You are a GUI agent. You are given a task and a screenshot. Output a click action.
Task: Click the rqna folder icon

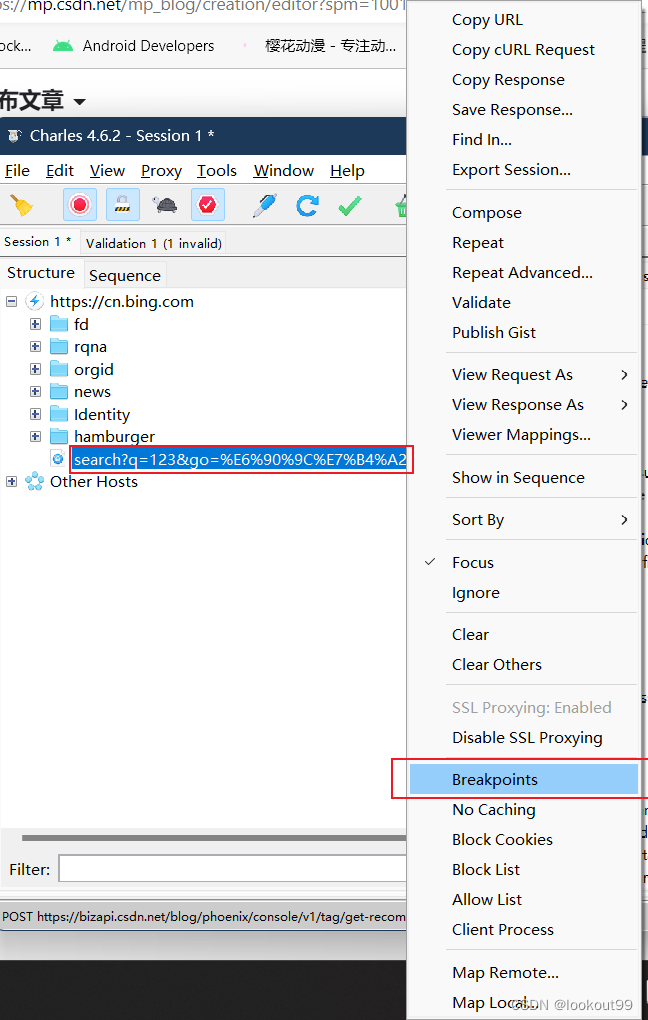click(x=59, y=346)
